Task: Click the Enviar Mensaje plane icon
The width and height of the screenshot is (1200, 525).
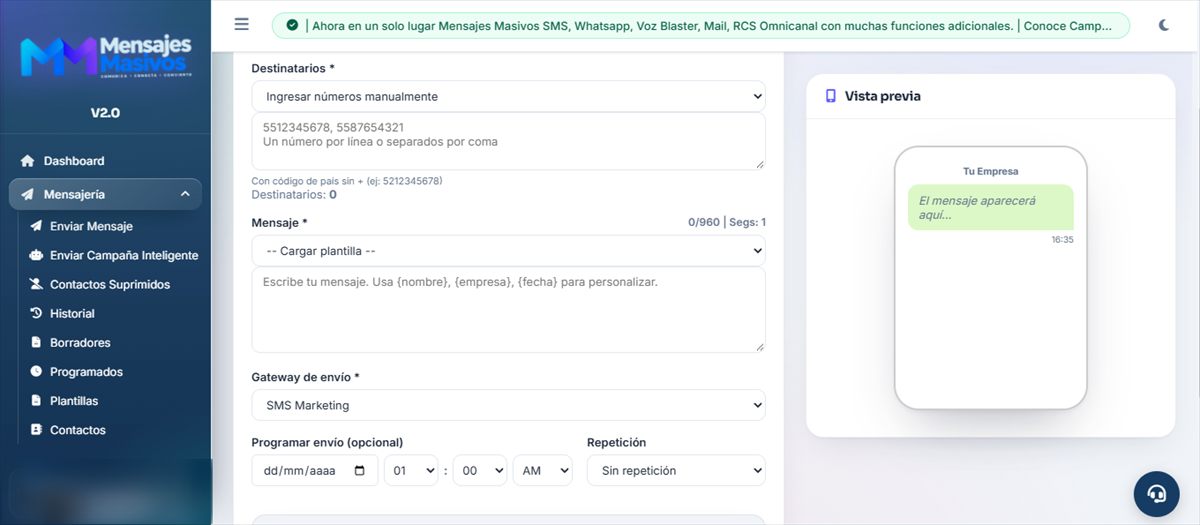Action: pyautogui.click(x=37, y=226)
